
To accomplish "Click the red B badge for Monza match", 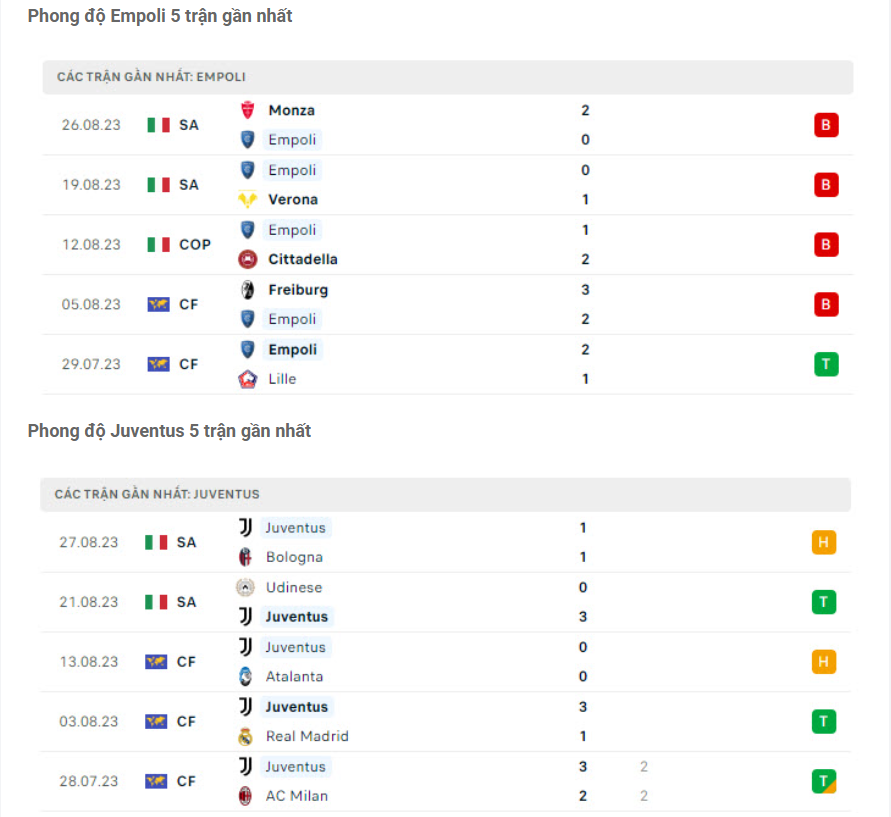I will click(x=826, y=124).
